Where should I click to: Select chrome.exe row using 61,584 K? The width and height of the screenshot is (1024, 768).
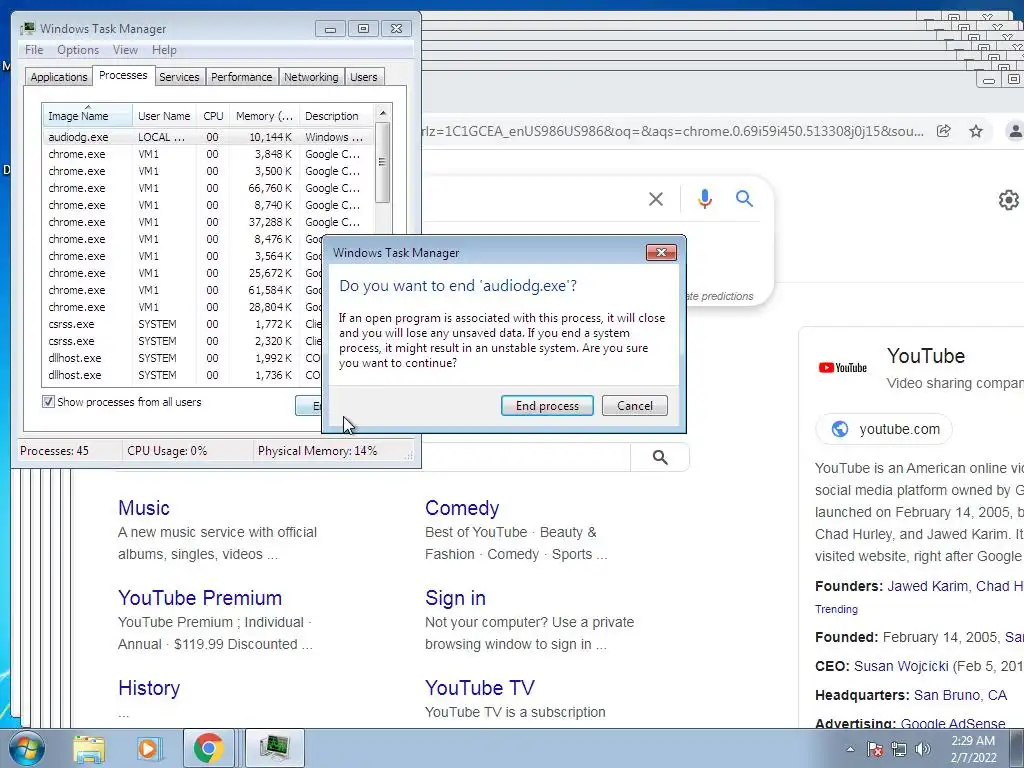183,290
